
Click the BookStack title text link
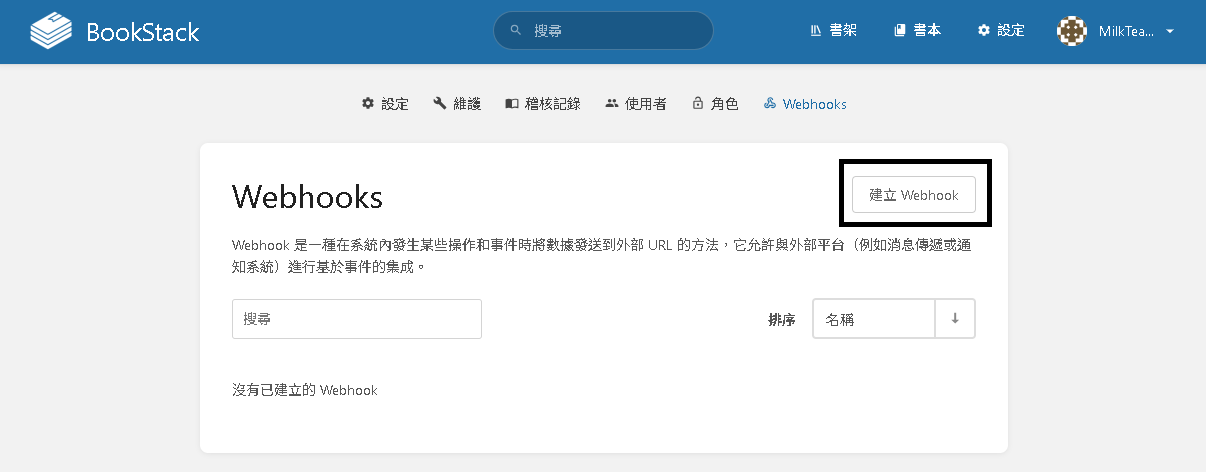[143, 32]
